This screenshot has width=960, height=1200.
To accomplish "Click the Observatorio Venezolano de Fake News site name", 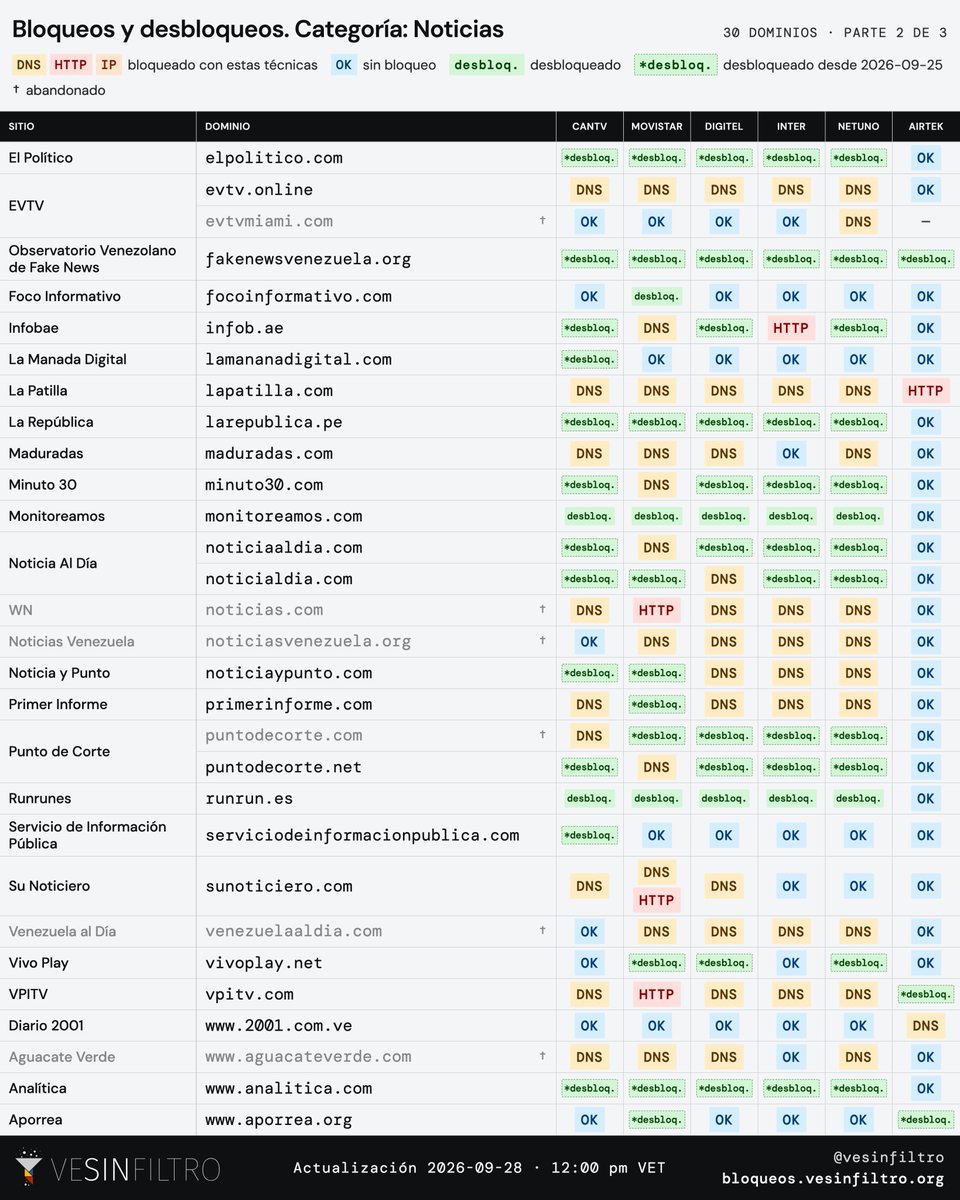I will 91,259.
